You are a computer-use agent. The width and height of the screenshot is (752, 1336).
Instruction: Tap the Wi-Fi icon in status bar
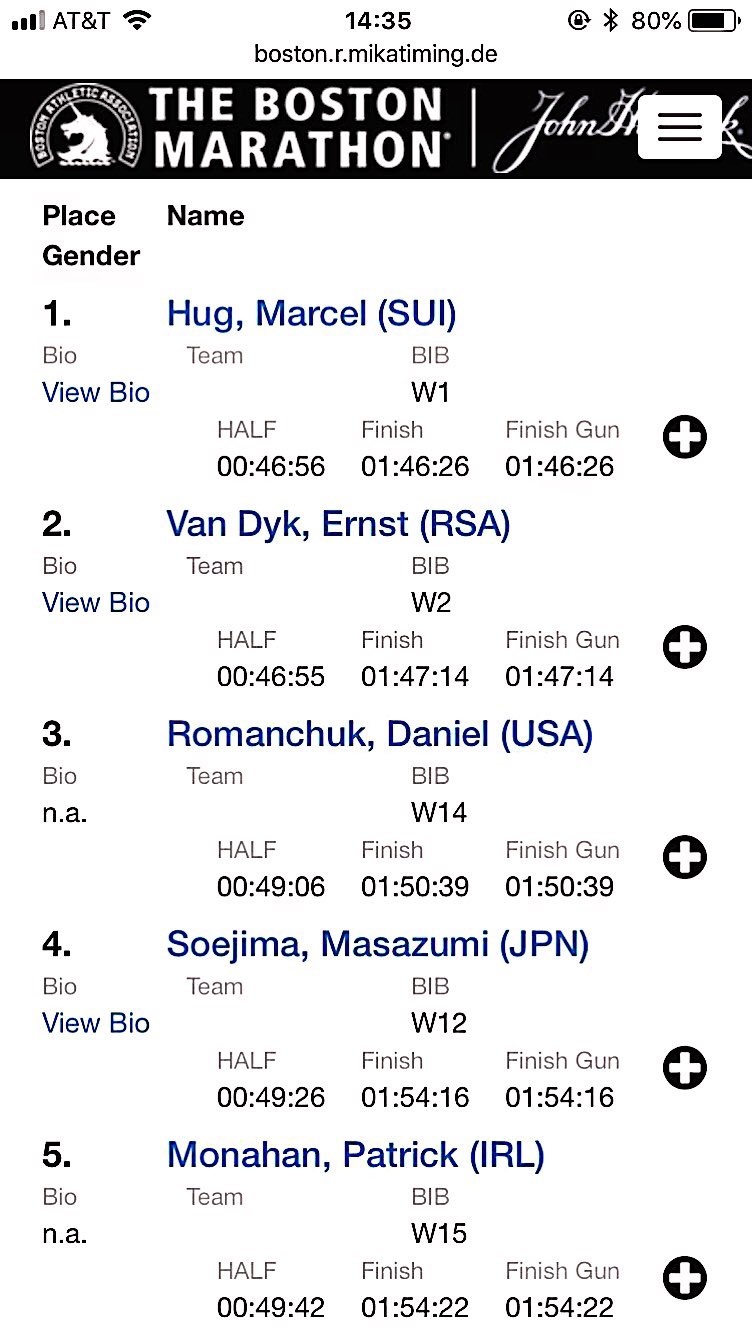coord(137,19)
